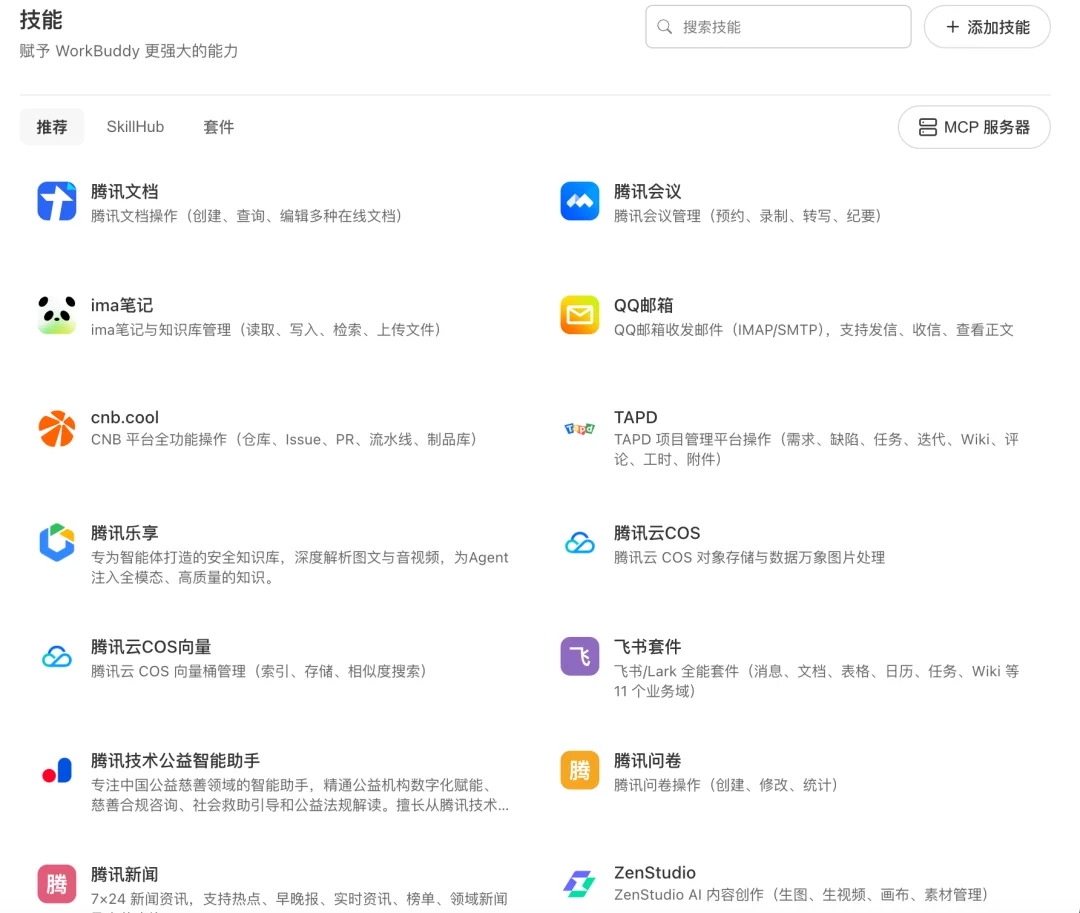
Task: Click the 腾讯会议 skill icon
Action: (x=579, y=201)
